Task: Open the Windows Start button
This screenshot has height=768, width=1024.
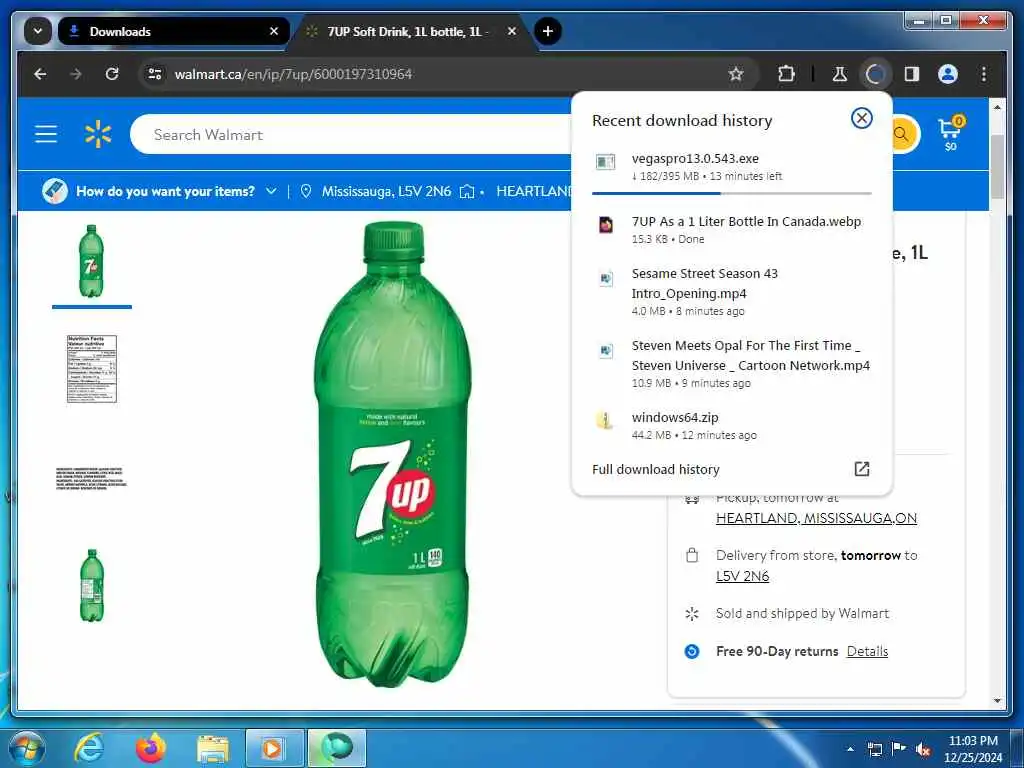Action: pyautogui.click(x=26, y=748)
